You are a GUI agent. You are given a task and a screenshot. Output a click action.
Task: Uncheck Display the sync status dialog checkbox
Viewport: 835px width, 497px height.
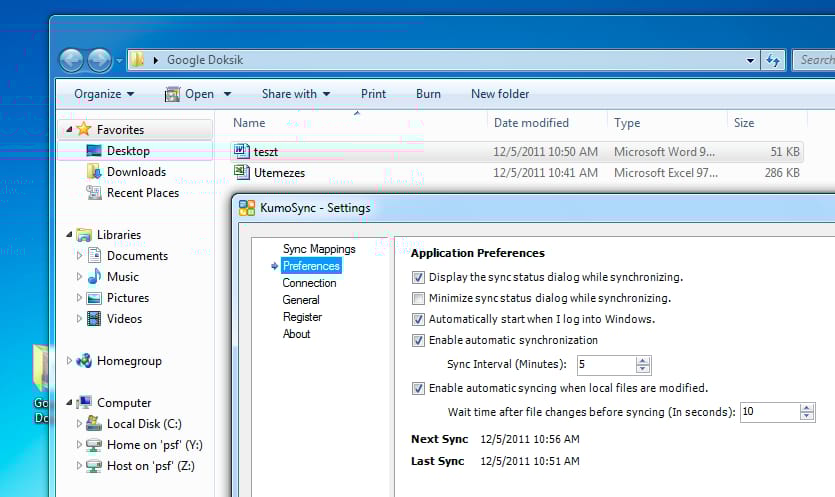pos(418,278)
